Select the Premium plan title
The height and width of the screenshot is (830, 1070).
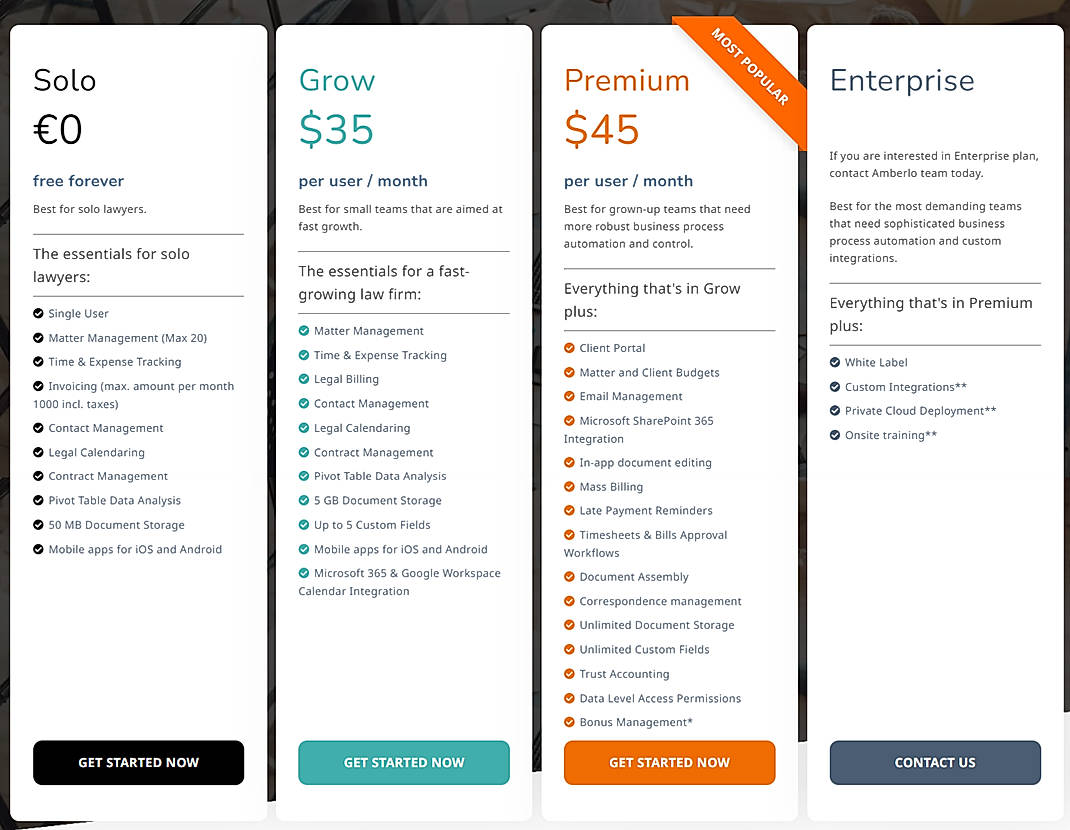click(x=626, y=80)
